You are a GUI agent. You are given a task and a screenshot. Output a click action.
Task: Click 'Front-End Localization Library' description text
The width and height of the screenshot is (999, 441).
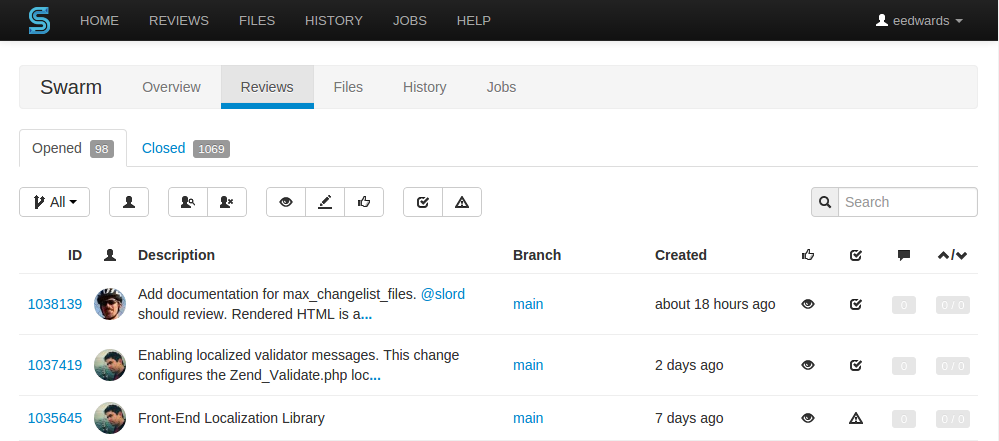coord(231,418)
